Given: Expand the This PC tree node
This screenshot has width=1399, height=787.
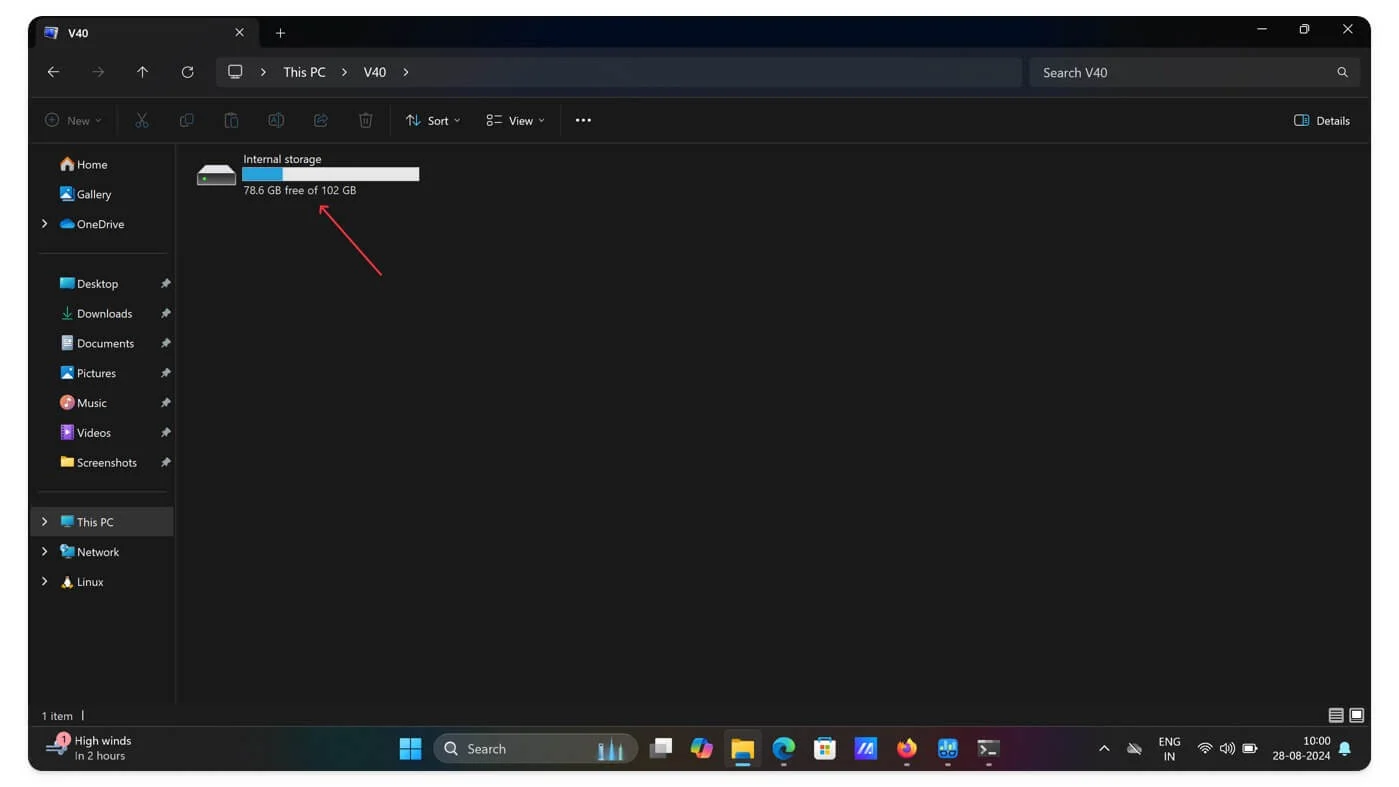Looking at the screenshot, I should click(x=44, y=522).
